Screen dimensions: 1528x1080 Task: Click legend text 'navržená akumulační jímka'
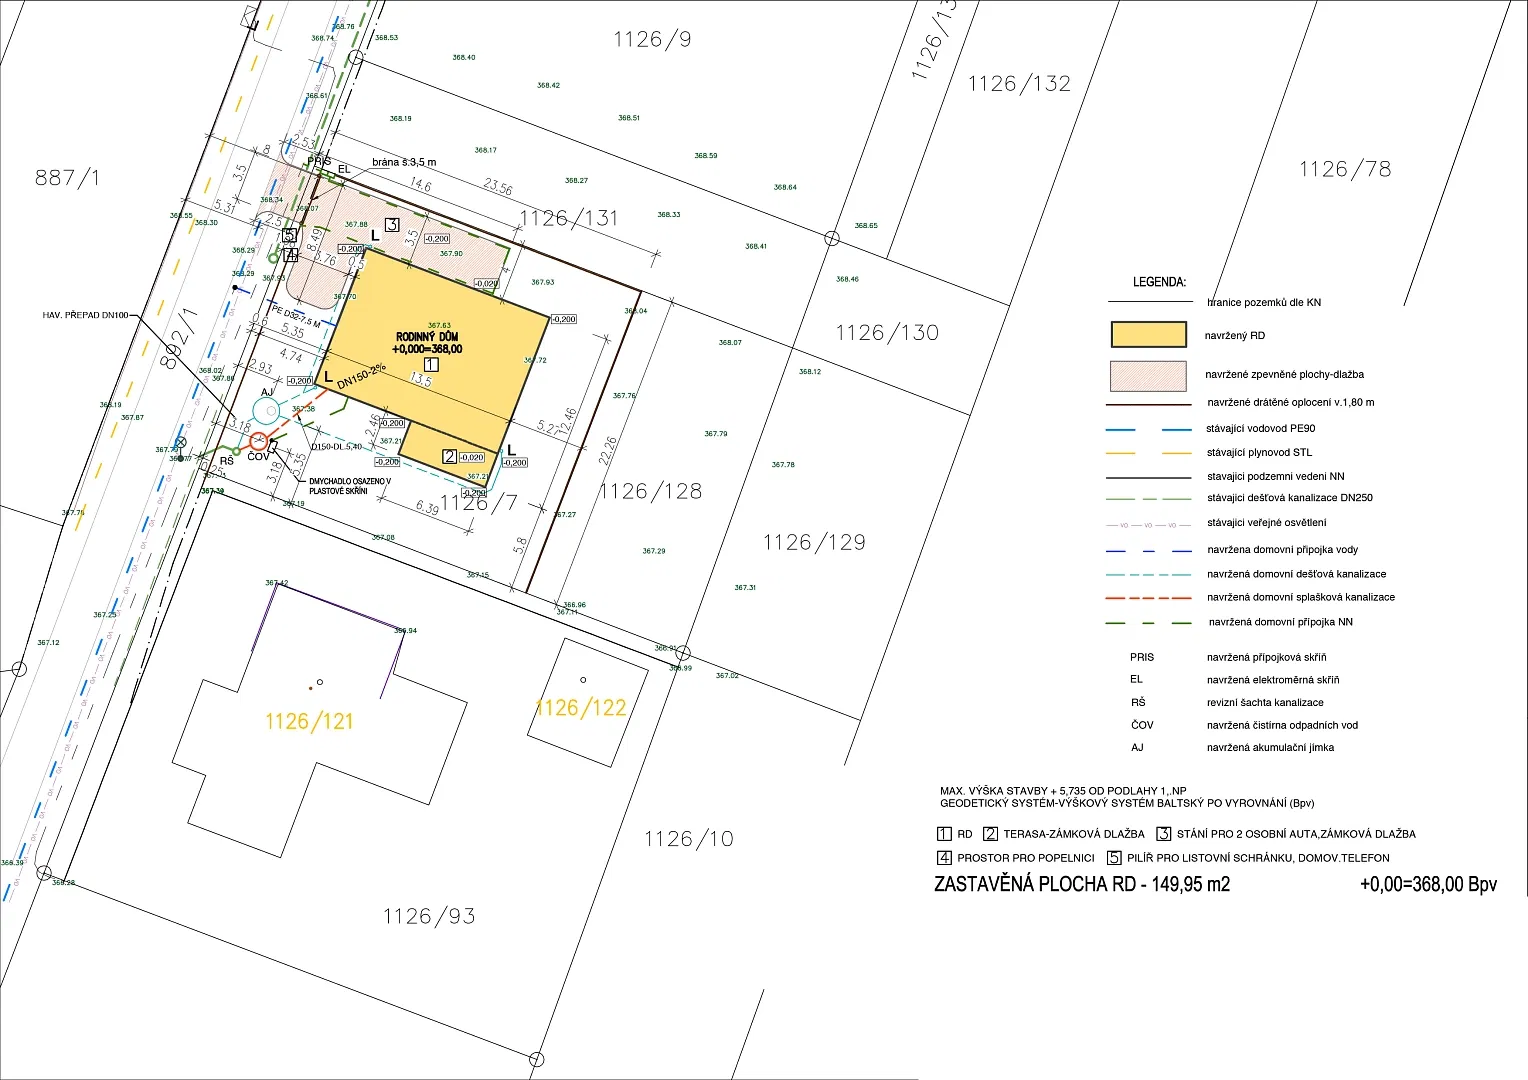(1270, 748)
